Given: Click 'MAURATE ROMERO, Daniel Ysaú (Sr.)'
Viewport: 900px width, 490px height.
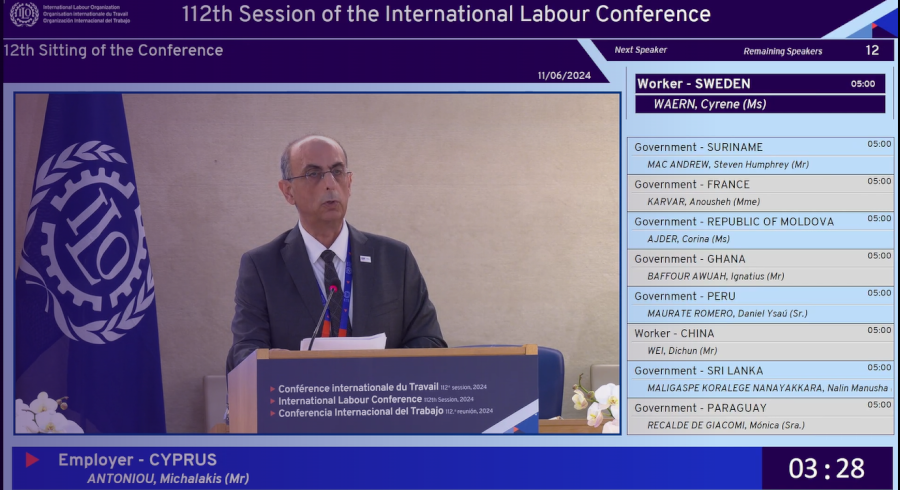Looking at the screenshot, I should pos(727,314).
